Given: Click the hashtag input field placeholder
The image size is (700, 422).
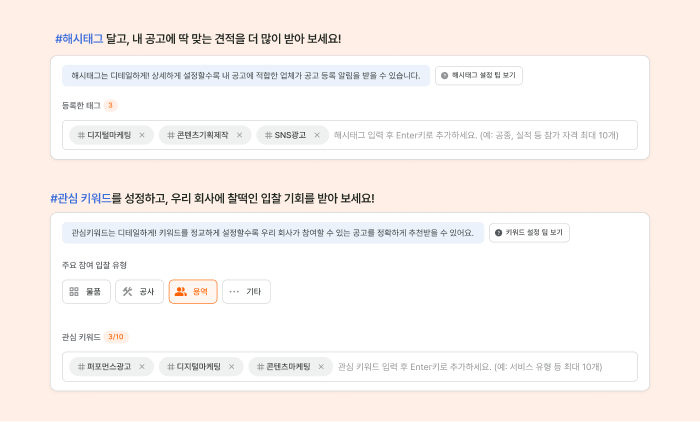Looking at the screenshot, I should (x=476, y=135).
